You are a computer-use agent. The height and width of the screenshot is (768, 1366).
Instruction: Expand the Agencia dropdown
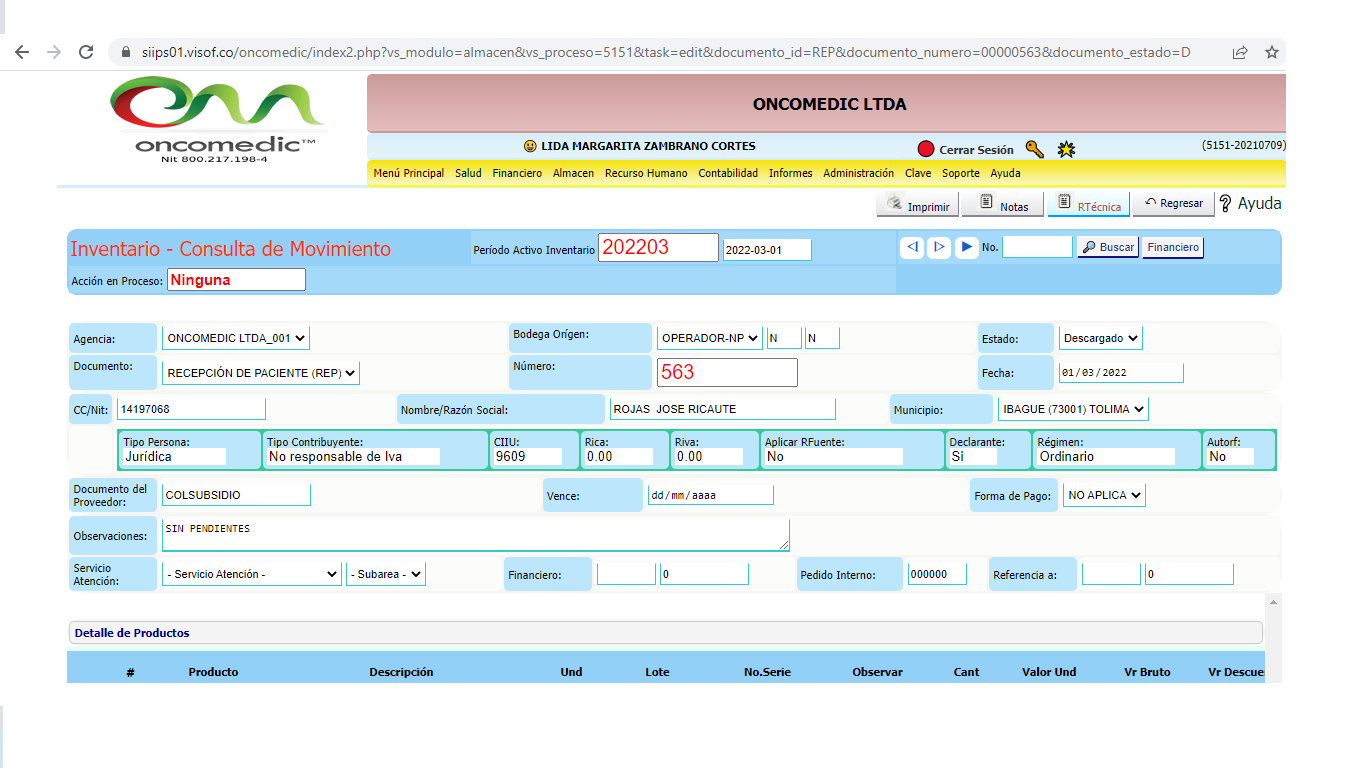[x=237, y=338]
